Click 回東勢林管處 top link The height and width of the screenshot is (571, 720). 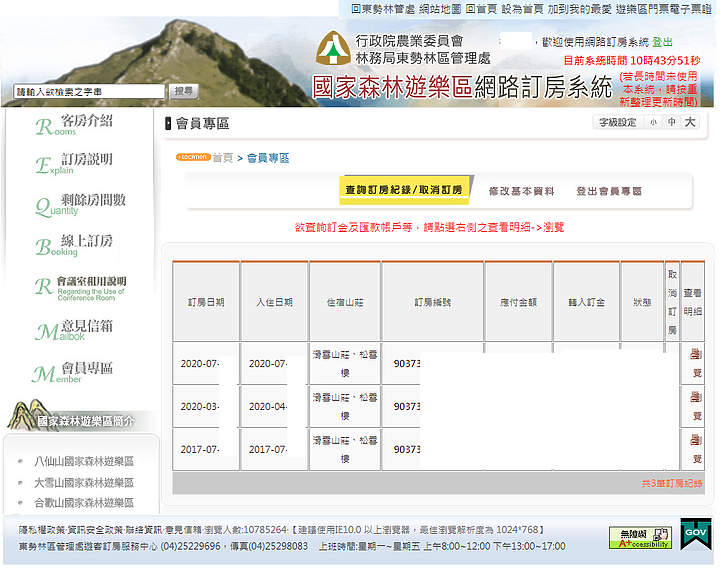coord(383,9)
